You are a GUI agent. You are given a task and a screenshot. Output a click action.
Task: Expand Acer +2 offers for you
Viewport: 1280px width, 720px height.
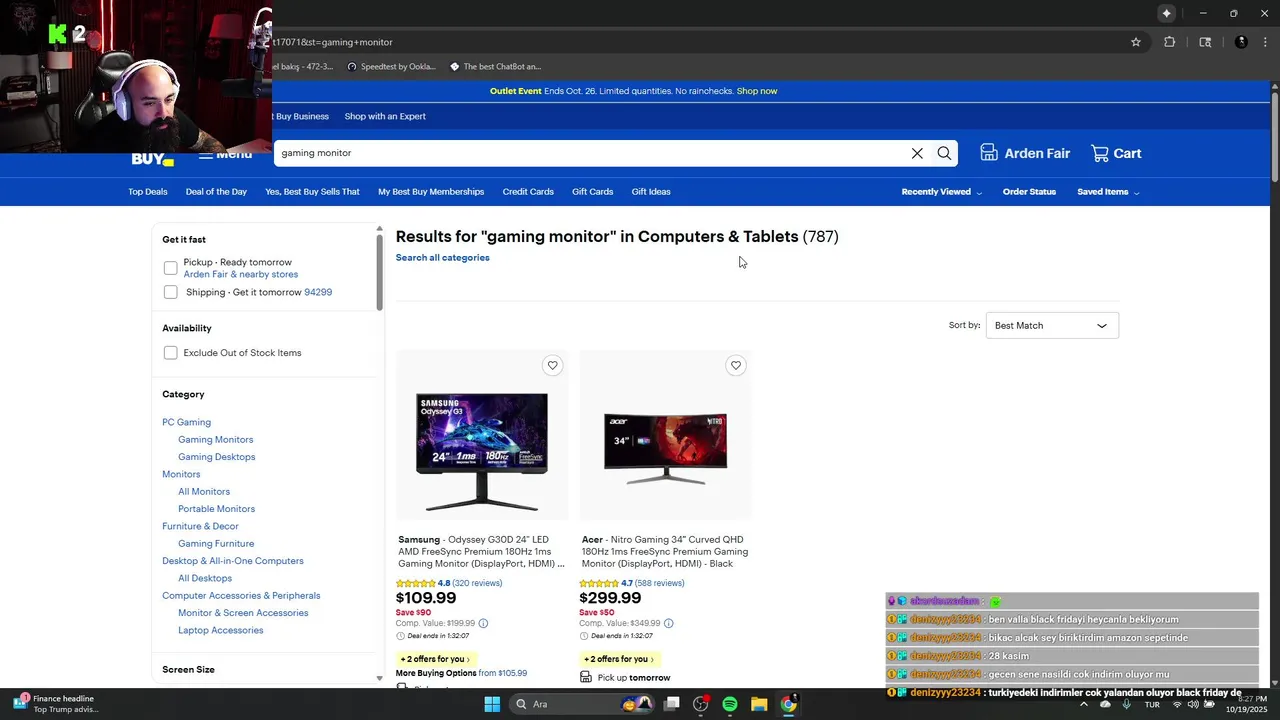618,659
